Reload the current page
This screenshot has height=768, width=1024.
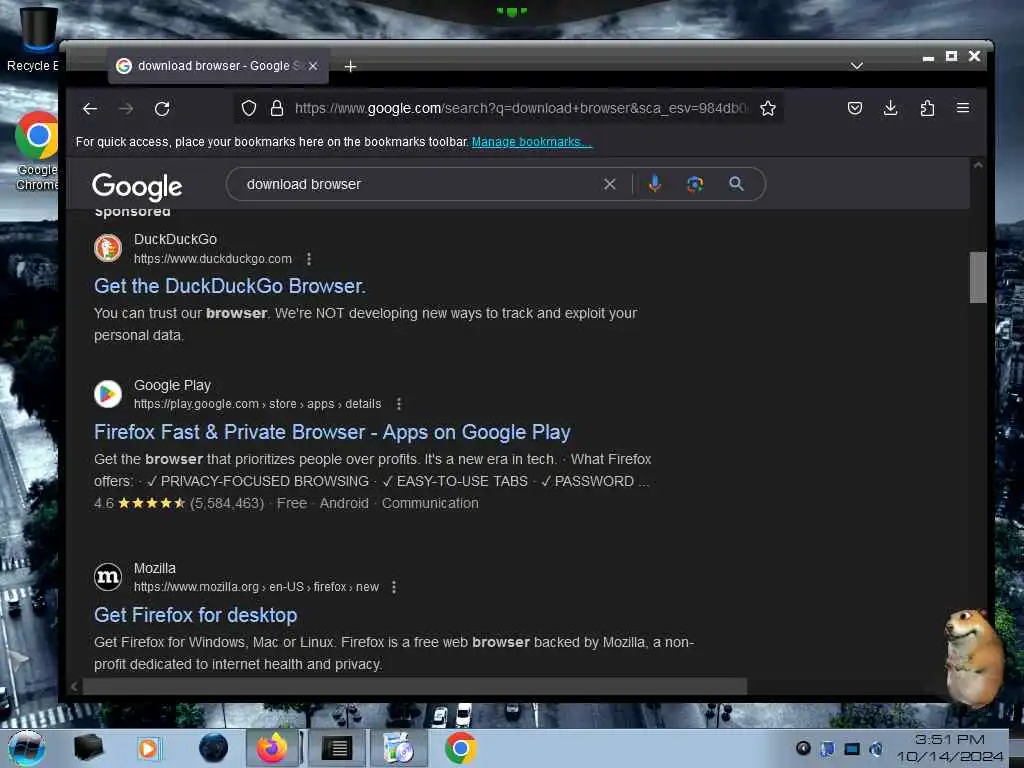pyautogui.click(x=162, y=108)
